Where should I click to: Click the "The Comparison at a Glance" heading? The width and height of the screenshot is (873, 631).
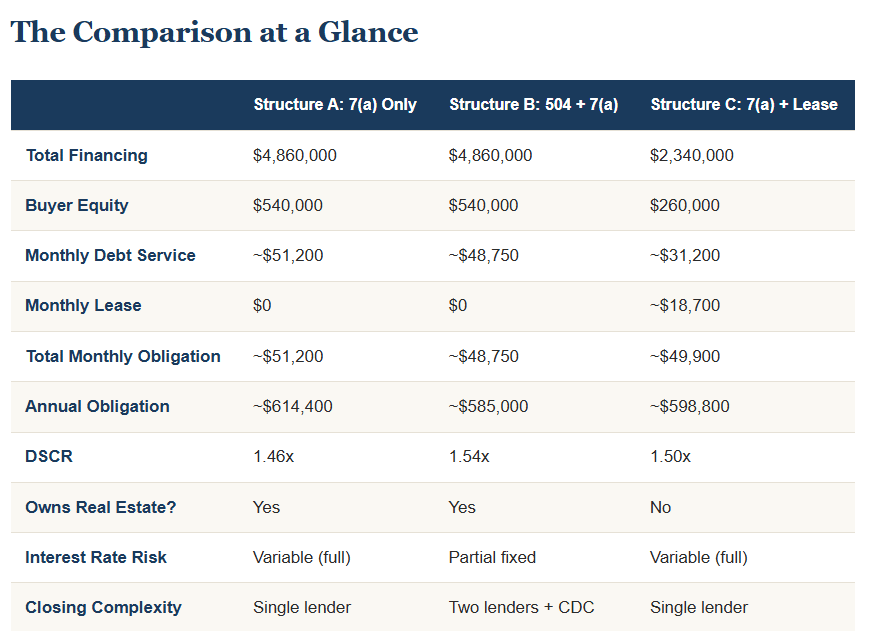coord(214,32)
